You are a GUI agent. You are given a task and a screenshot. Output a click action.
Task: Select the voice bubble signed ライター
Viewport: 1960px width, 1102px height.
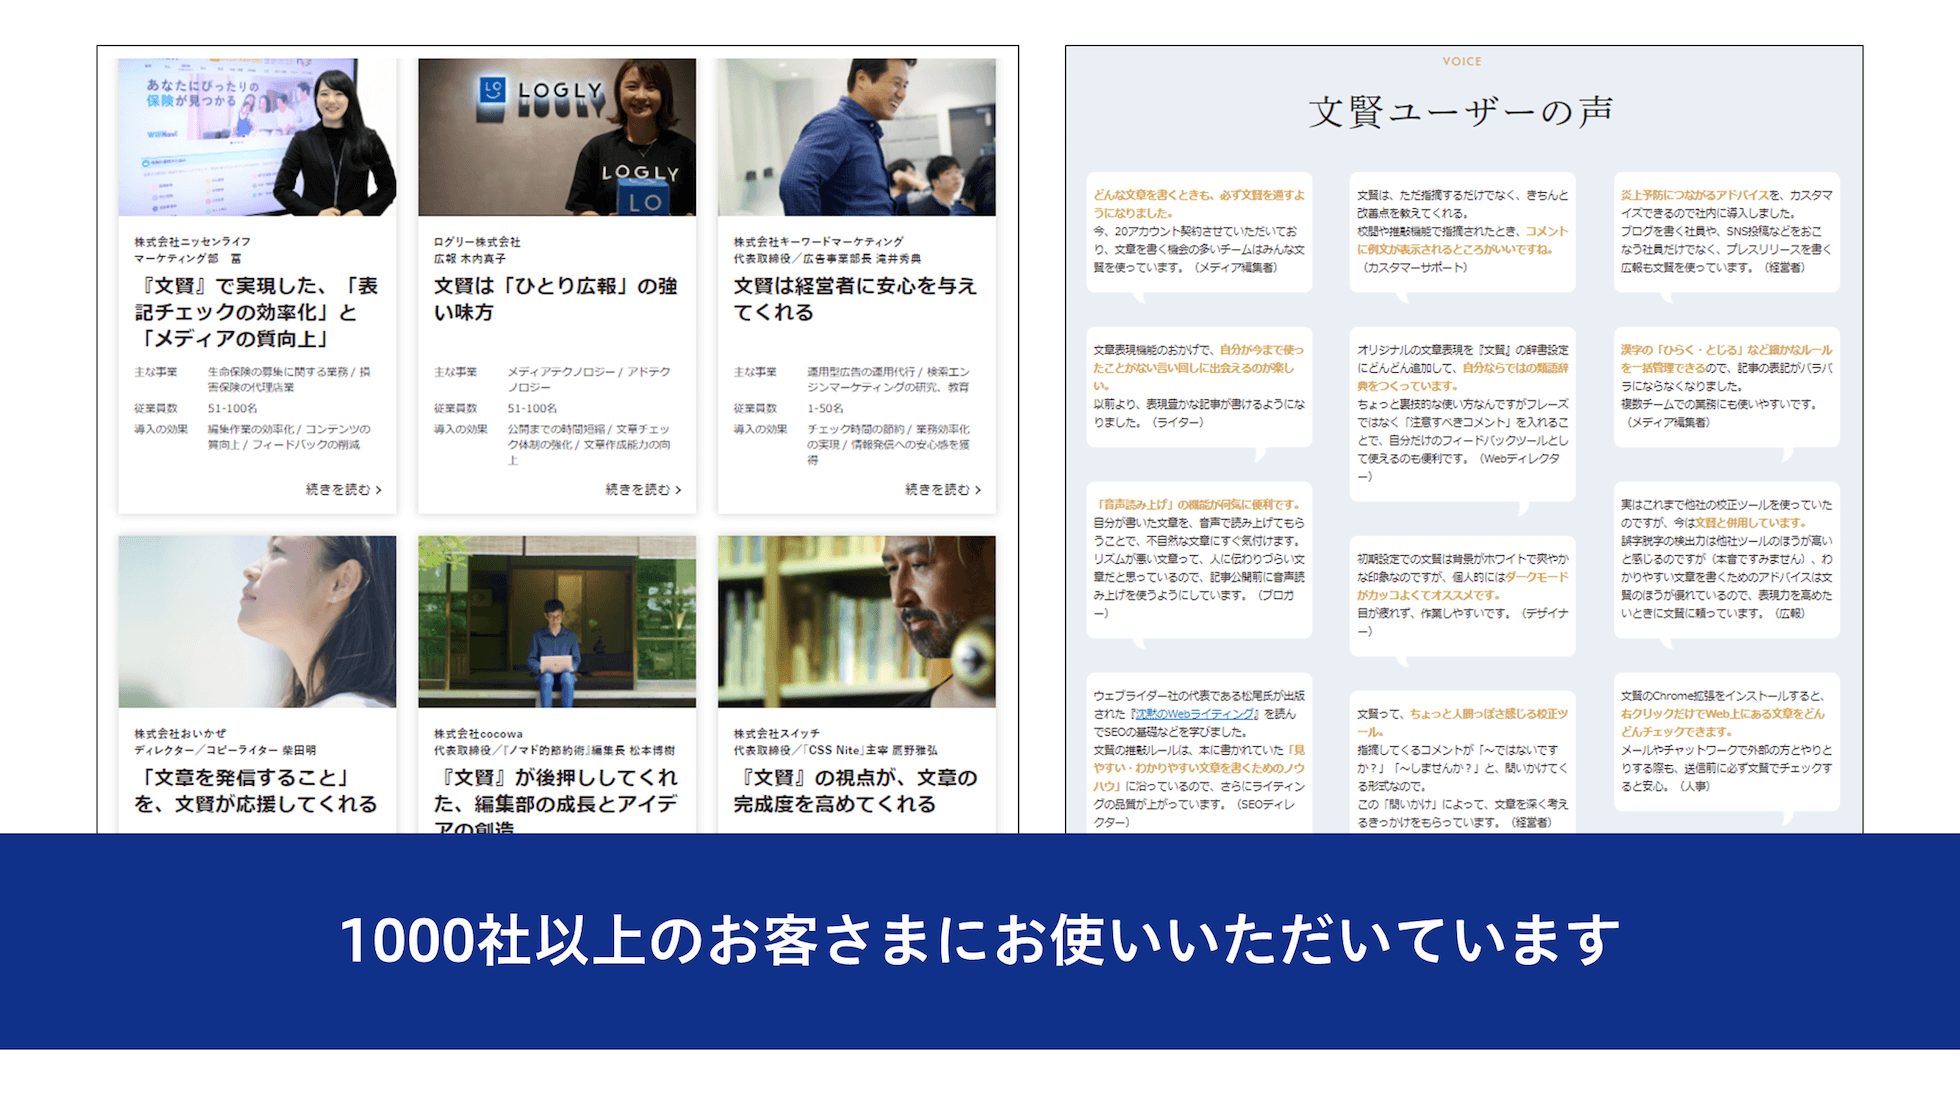pyautogui.click(x=1199, y=387)
